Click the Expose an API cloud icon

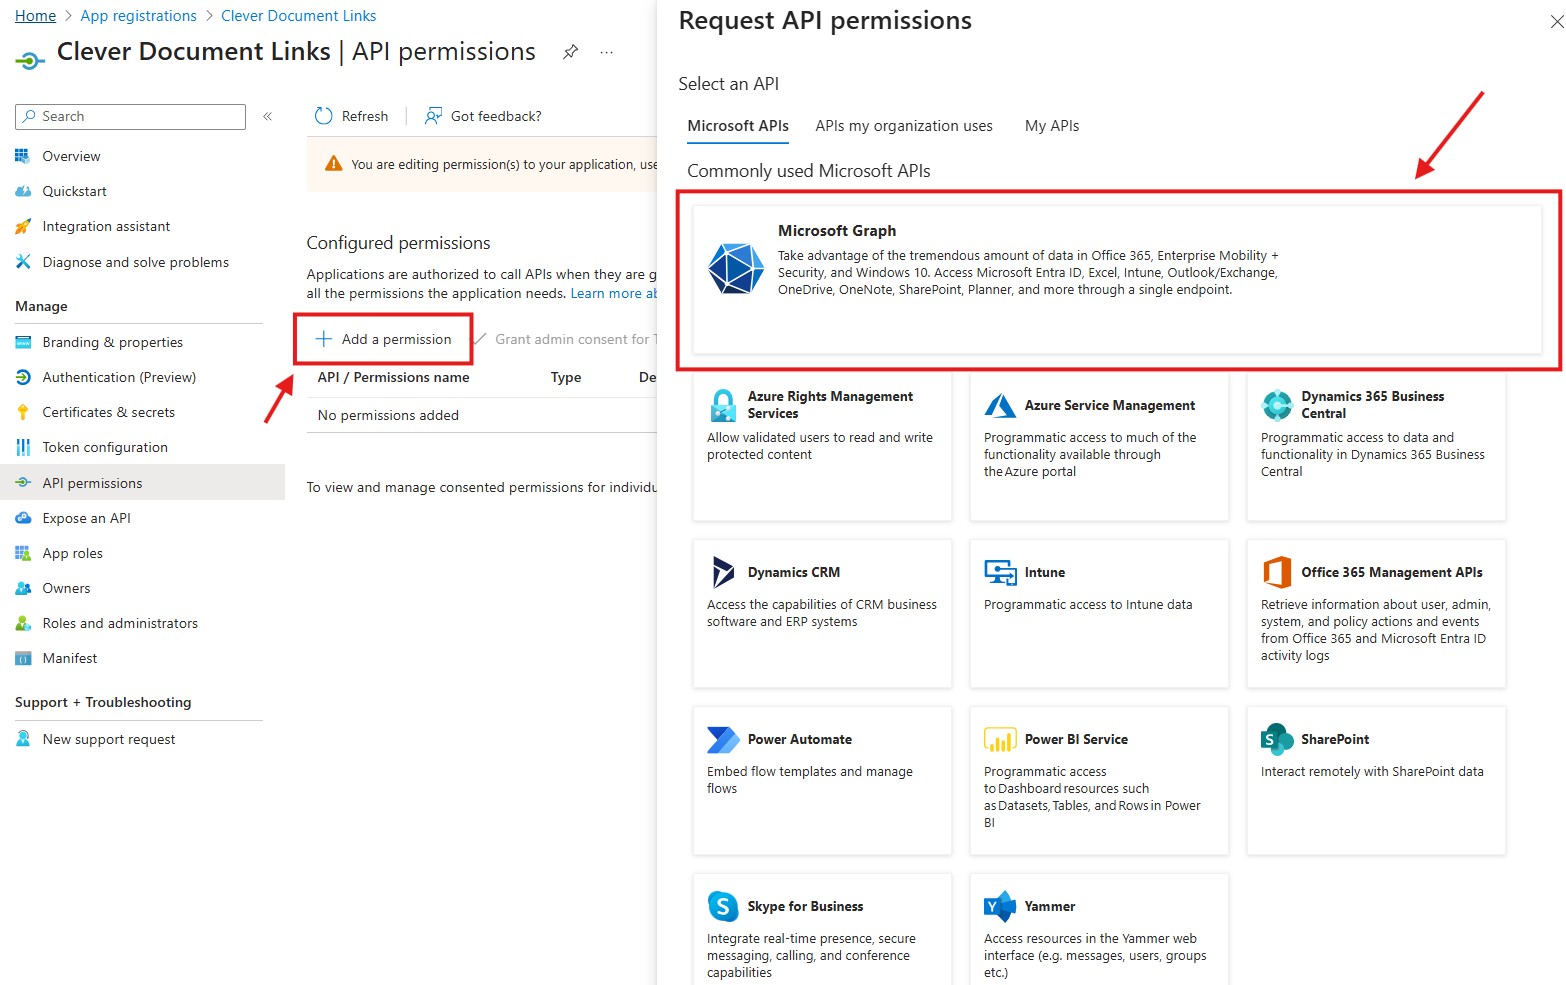(x=23, y=518)
